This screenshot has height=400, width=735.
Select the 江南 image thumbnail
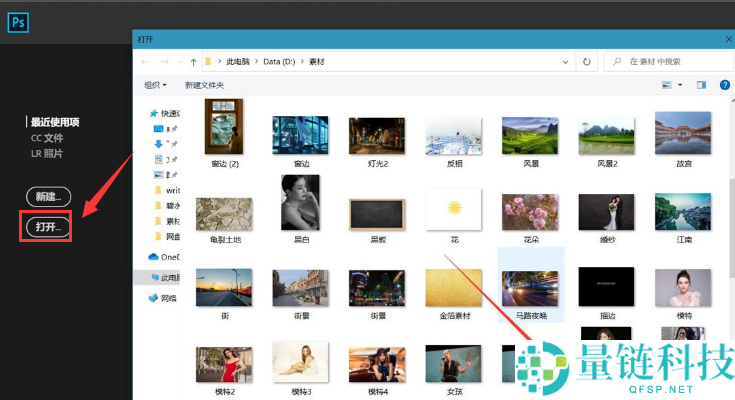pyautogui.click(x=683, y=211)
